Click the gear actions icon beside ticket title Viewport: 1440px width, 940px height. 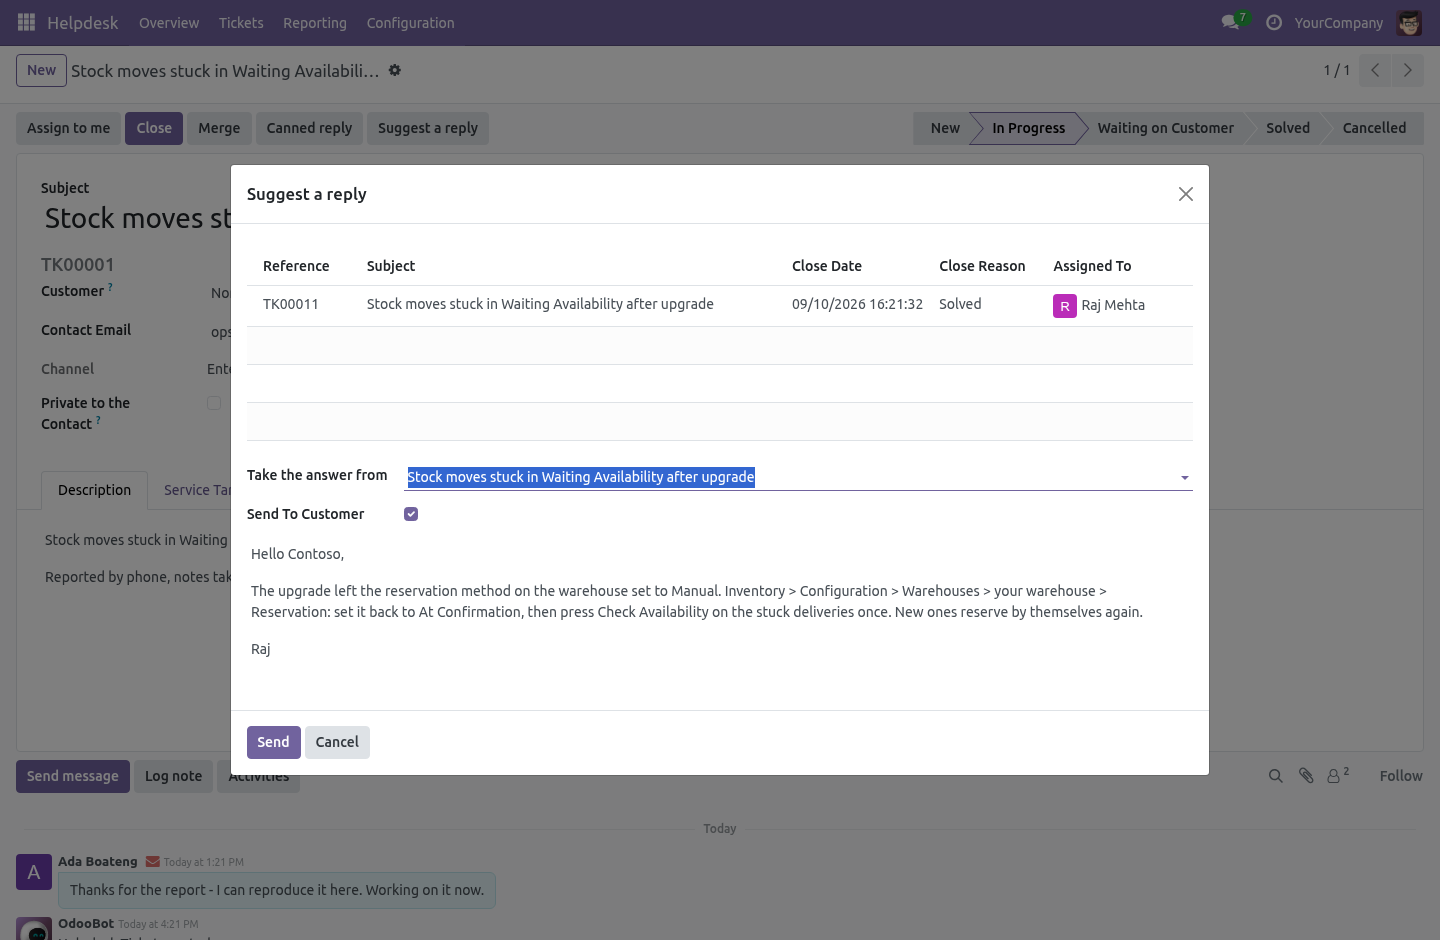[x=395, y=70]
